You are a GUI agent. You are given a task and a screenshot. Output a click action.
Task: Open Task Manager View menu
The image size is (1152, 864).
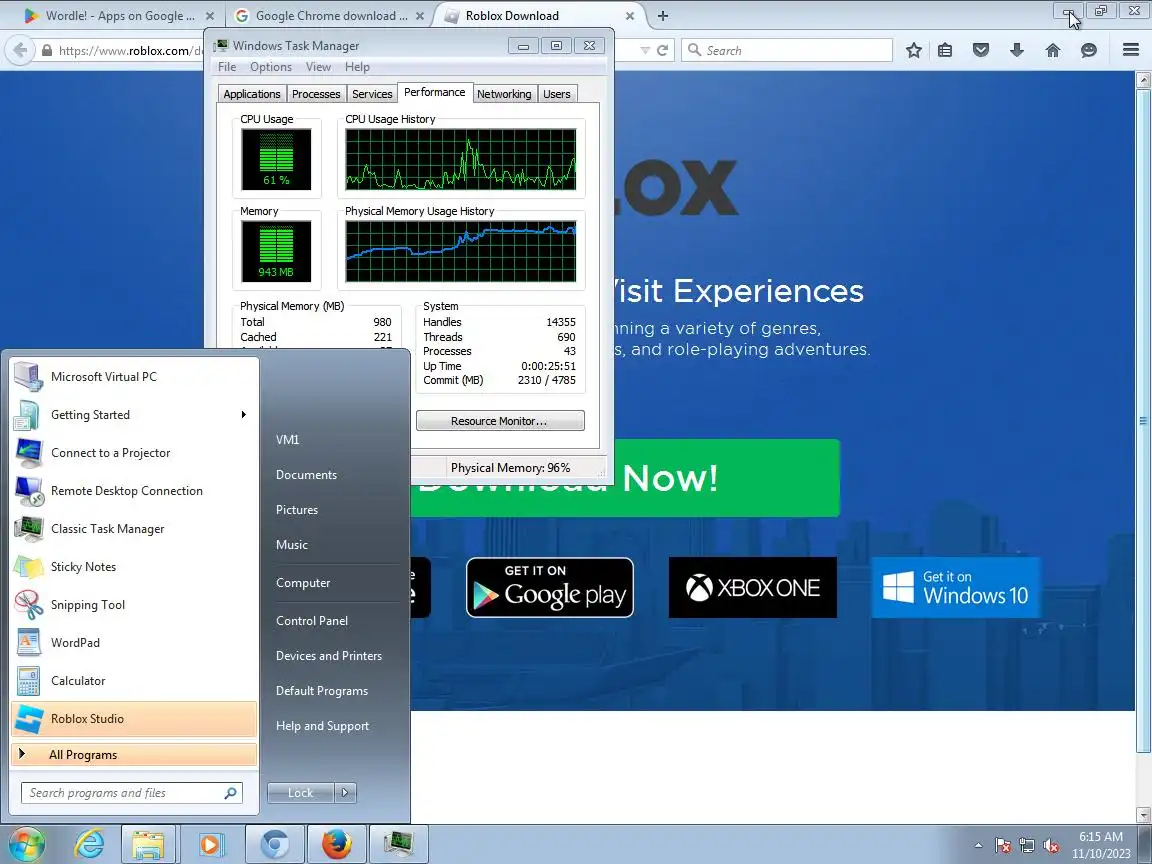(x=318, y=67)
